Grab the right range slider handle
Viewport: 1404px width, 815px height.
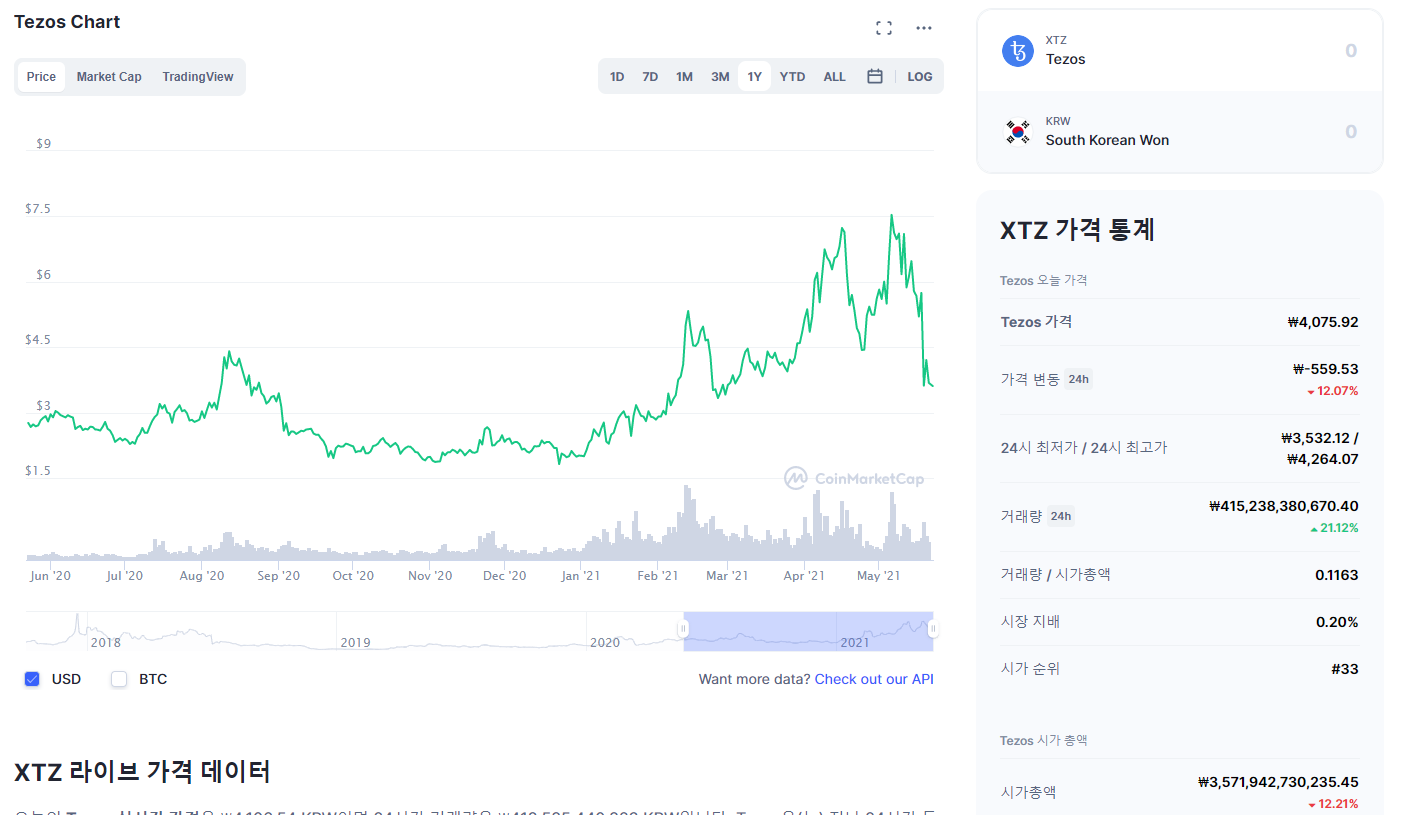[x=932, y=629]
